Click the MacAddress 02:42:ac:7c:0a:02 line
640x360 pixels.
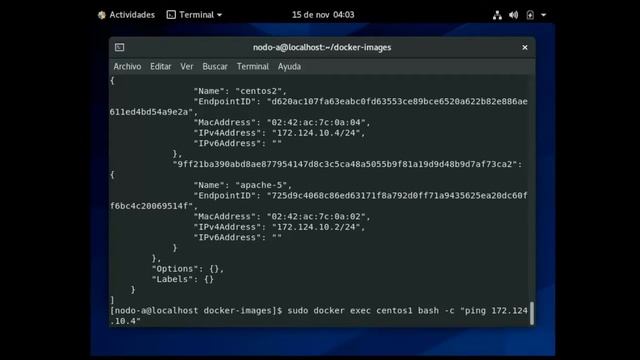click(282, 216)
